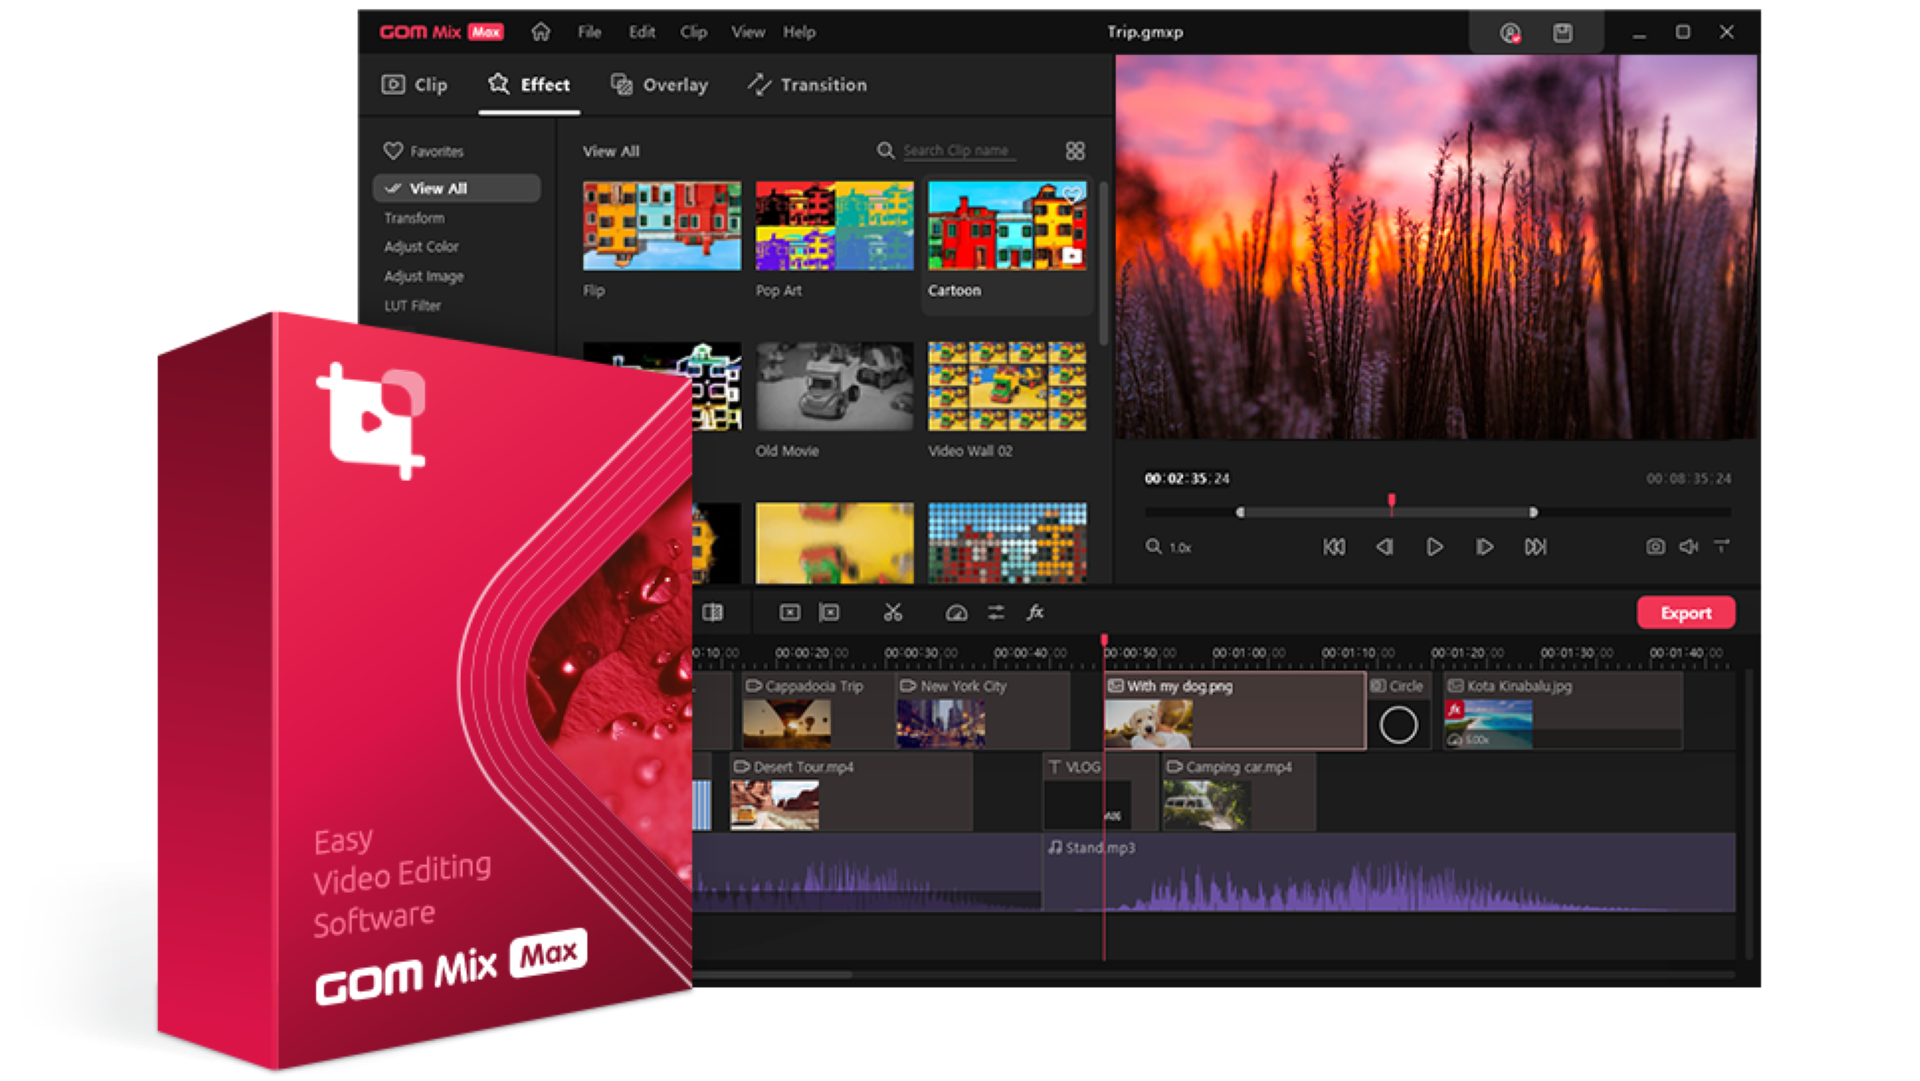Image resolution: width=1920 pixels, height=1081 pixels.
Task: Click the effects list scrollbar
Action: coord(1103,262)
